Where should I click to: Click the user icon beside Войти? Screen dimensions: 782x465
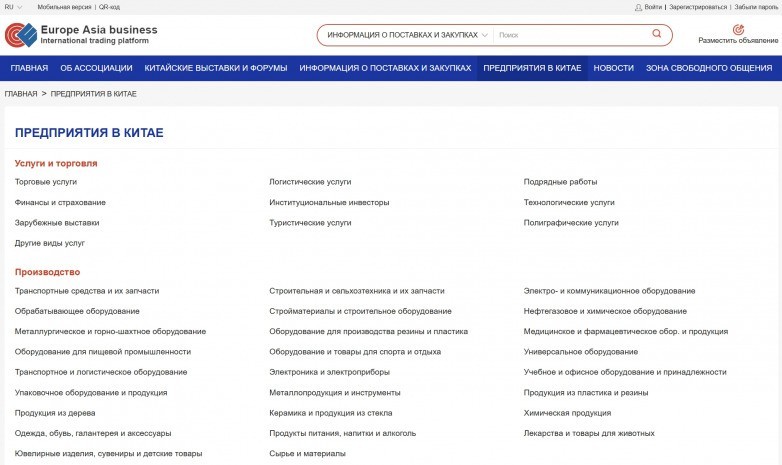638,7
